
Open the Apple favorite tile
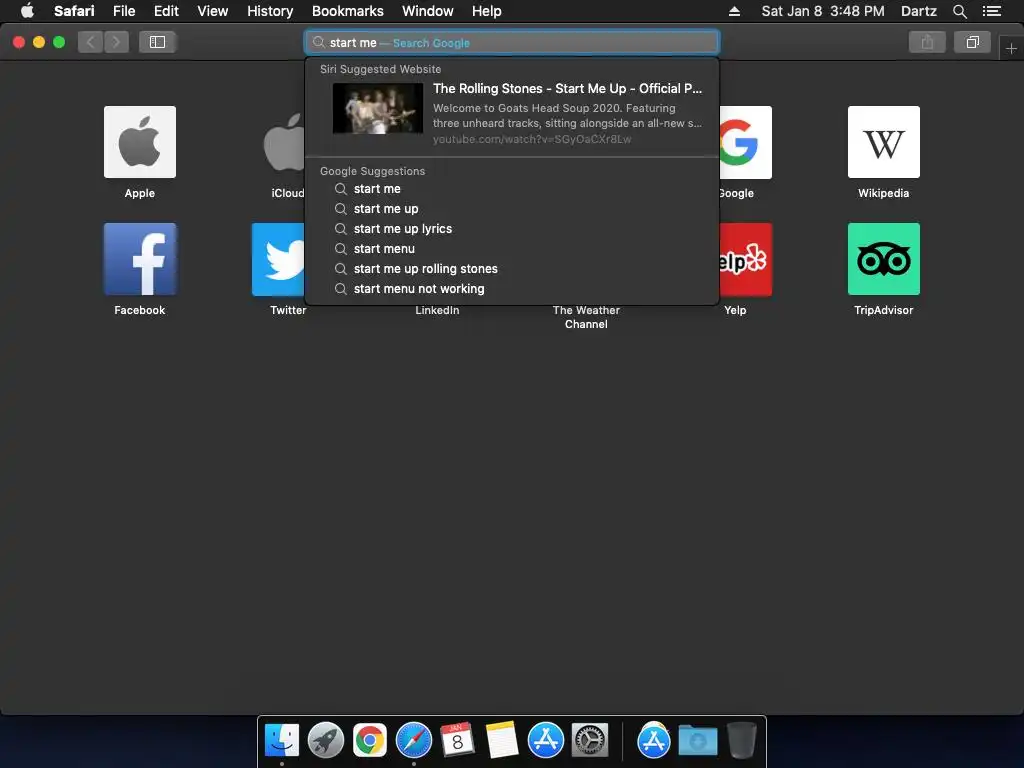point(140,142)
